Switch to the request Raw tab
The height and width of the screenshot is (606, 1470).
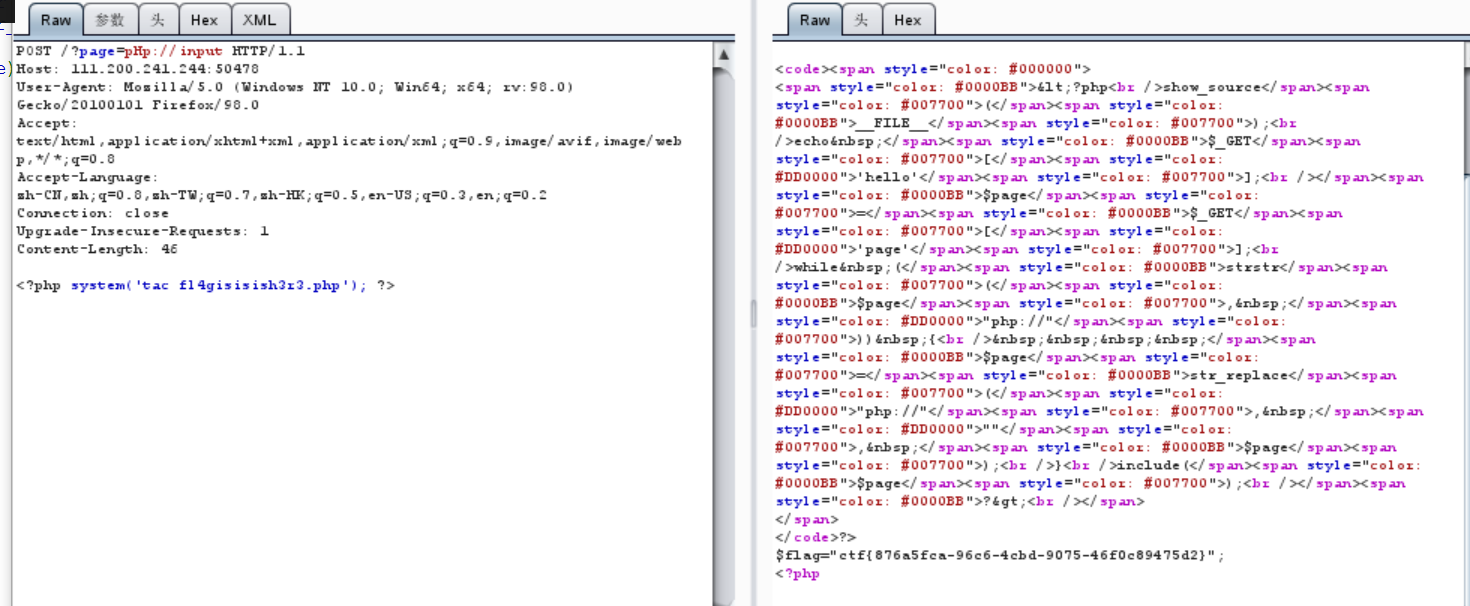click(x=55, y=19)
